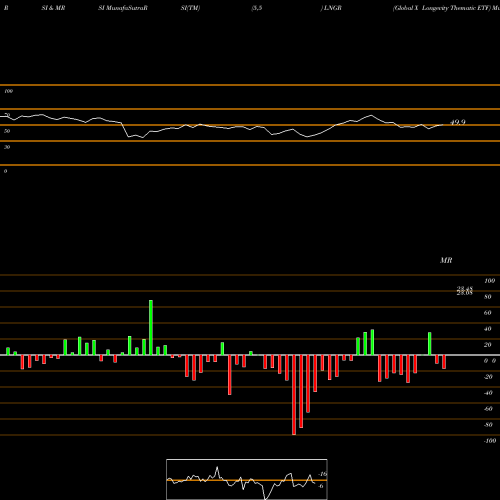Click the 'SI(TM)' header label
This screenshot has width=500, height=500.
pos(190,8)
